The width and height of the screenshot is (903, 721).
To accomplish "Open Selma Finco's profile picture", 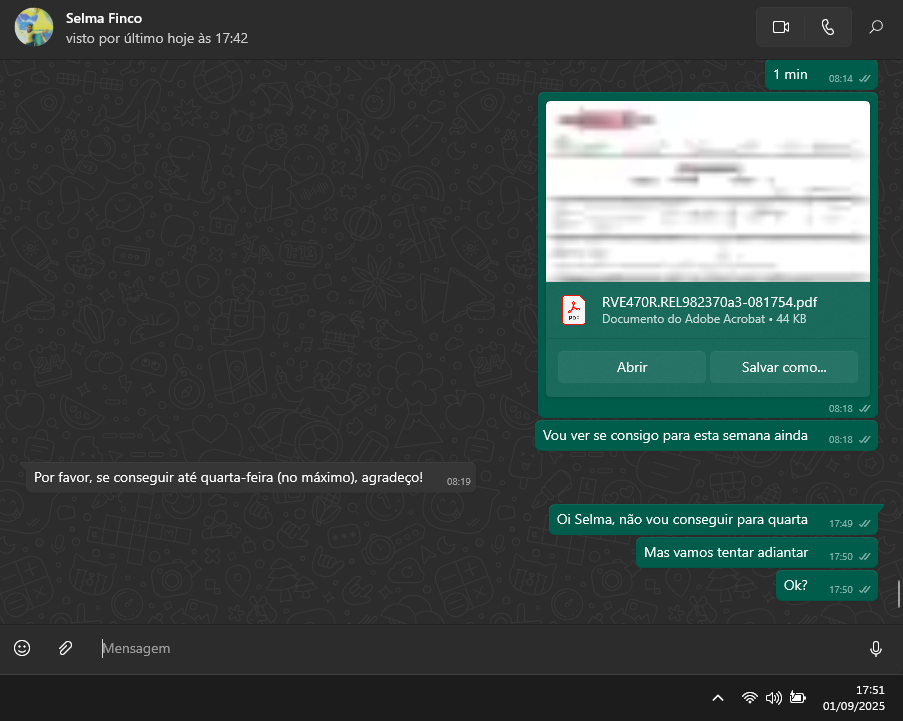I will (34, 27).
